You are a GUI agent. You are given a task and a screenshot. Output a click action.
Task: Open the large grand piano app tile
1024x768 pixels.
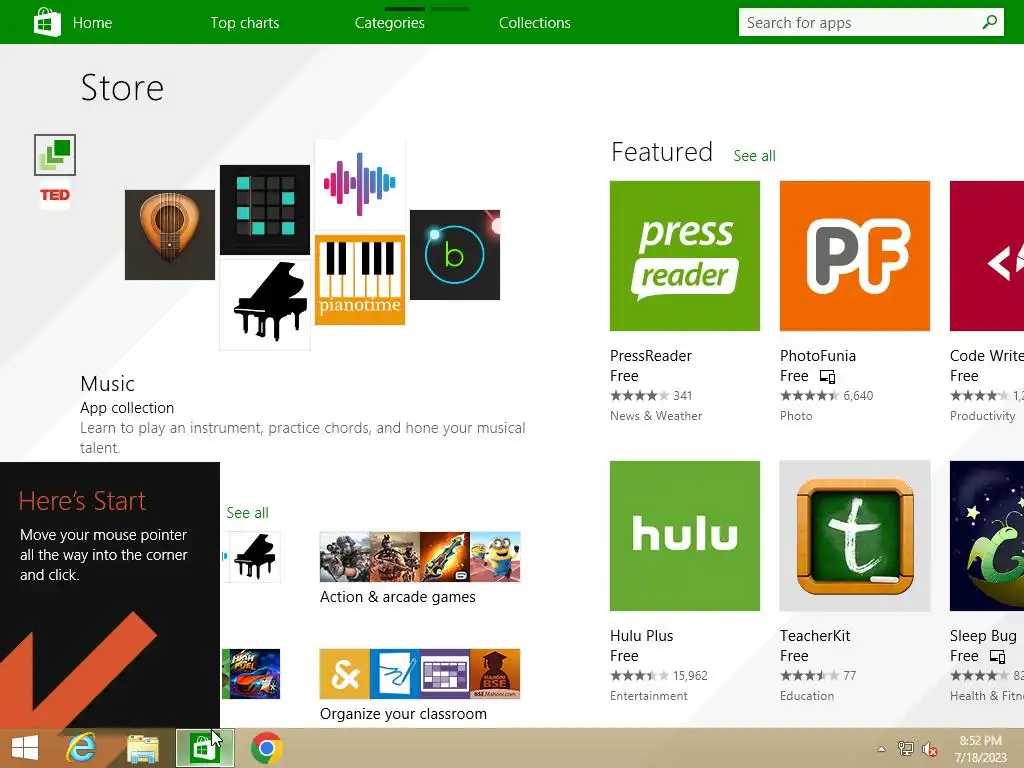(265, 305)
